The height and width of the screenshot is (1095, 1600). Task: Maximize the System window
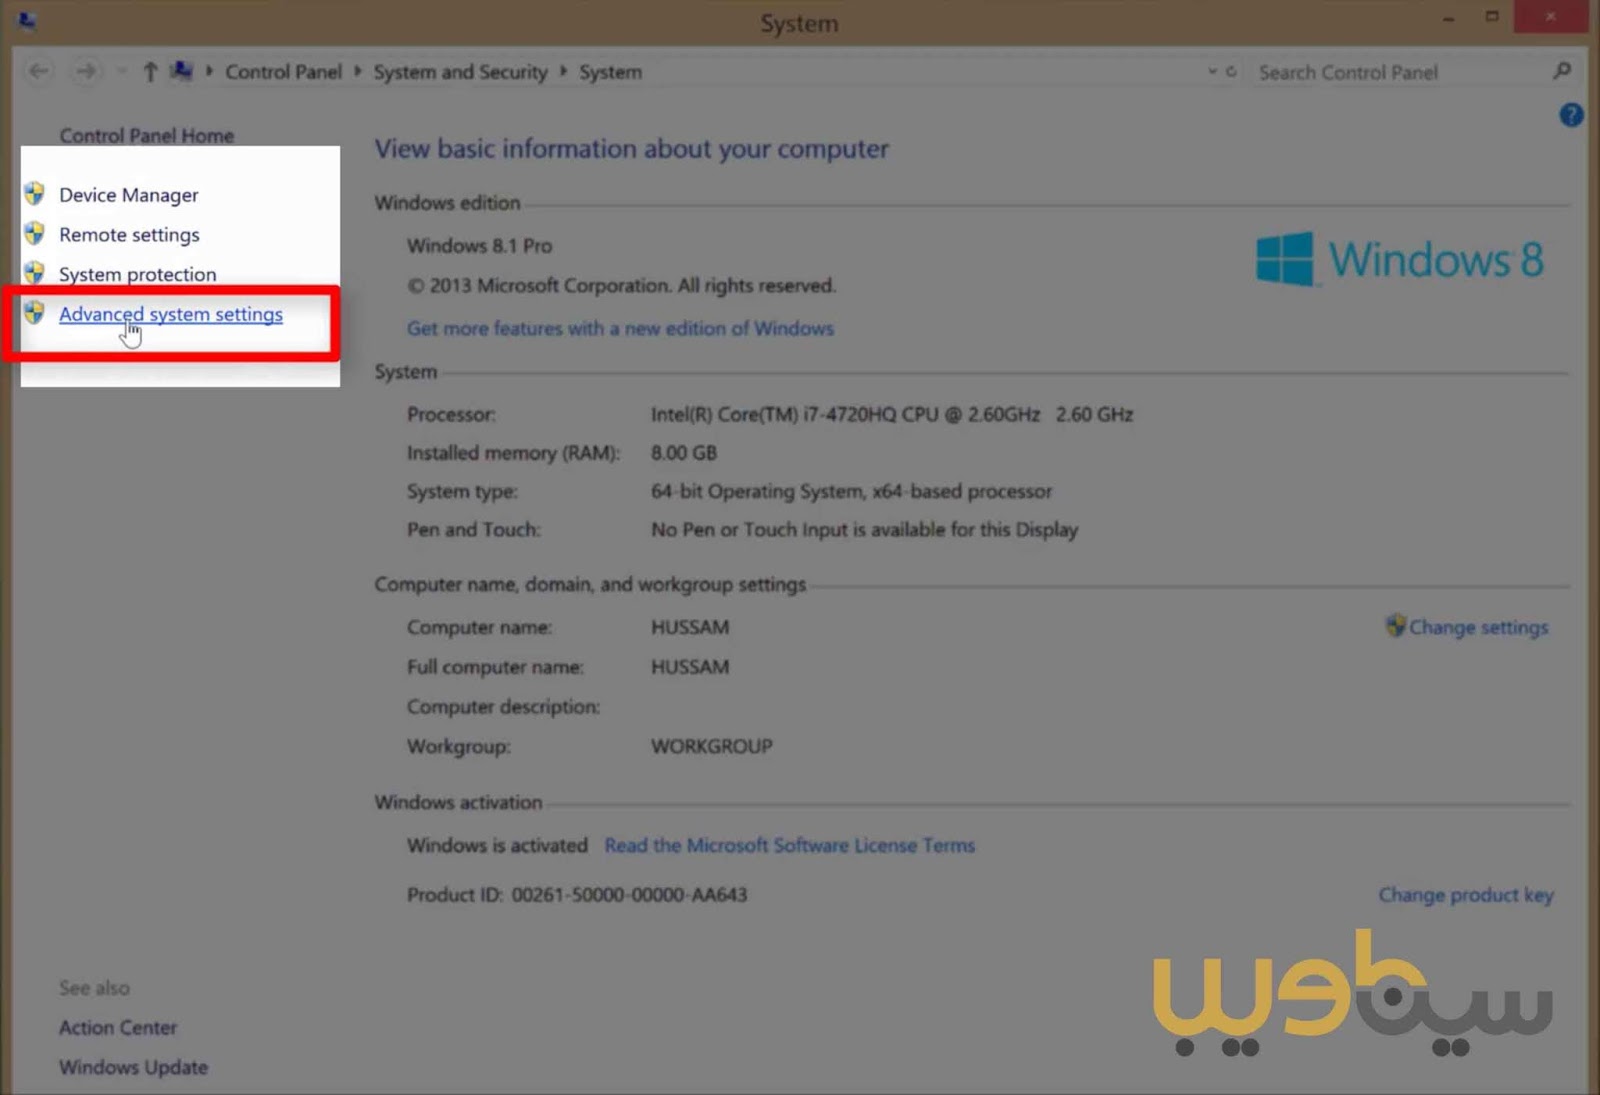(1492, 17)
